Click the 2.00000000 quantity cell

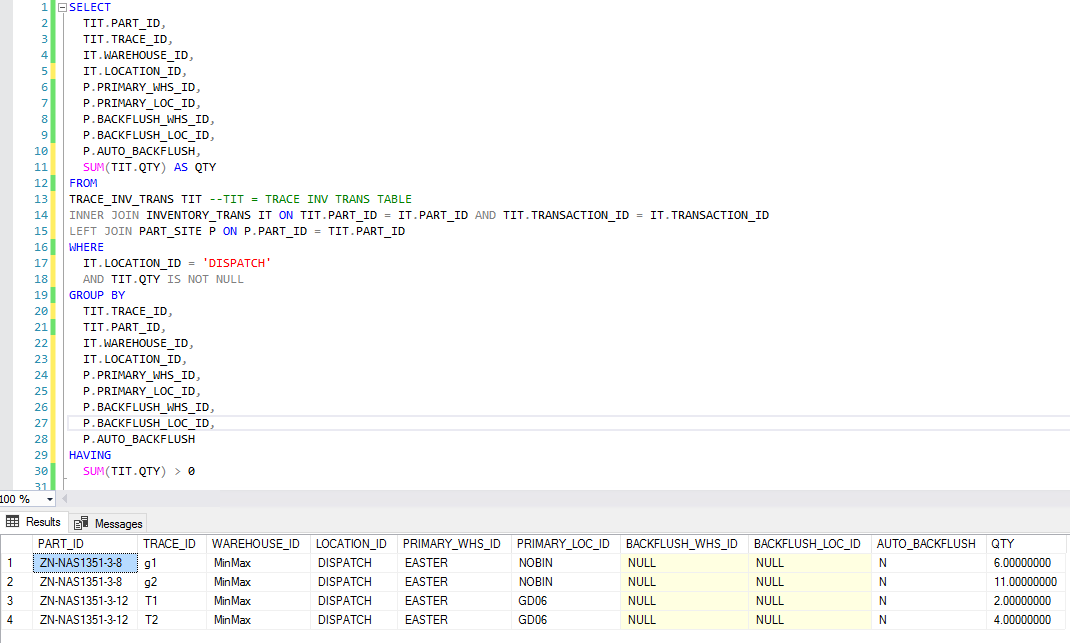pos(1026,601)
